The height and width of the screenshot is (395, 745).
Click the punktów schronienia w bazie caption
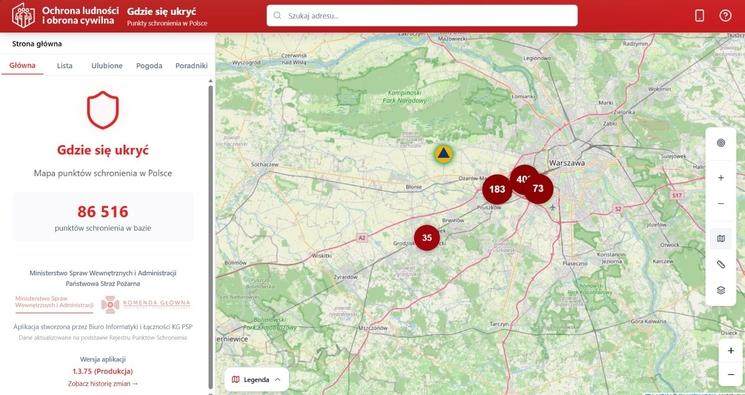point(103,228)
